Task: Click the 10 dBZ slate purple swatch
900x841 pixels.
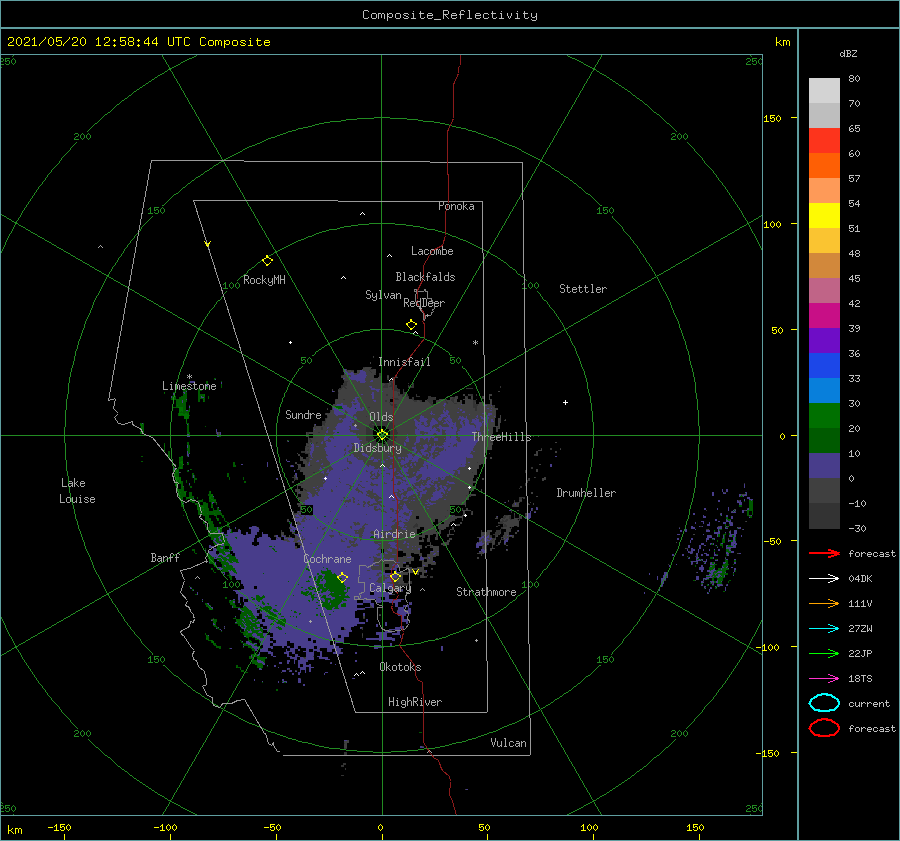Action: [824, 466]
